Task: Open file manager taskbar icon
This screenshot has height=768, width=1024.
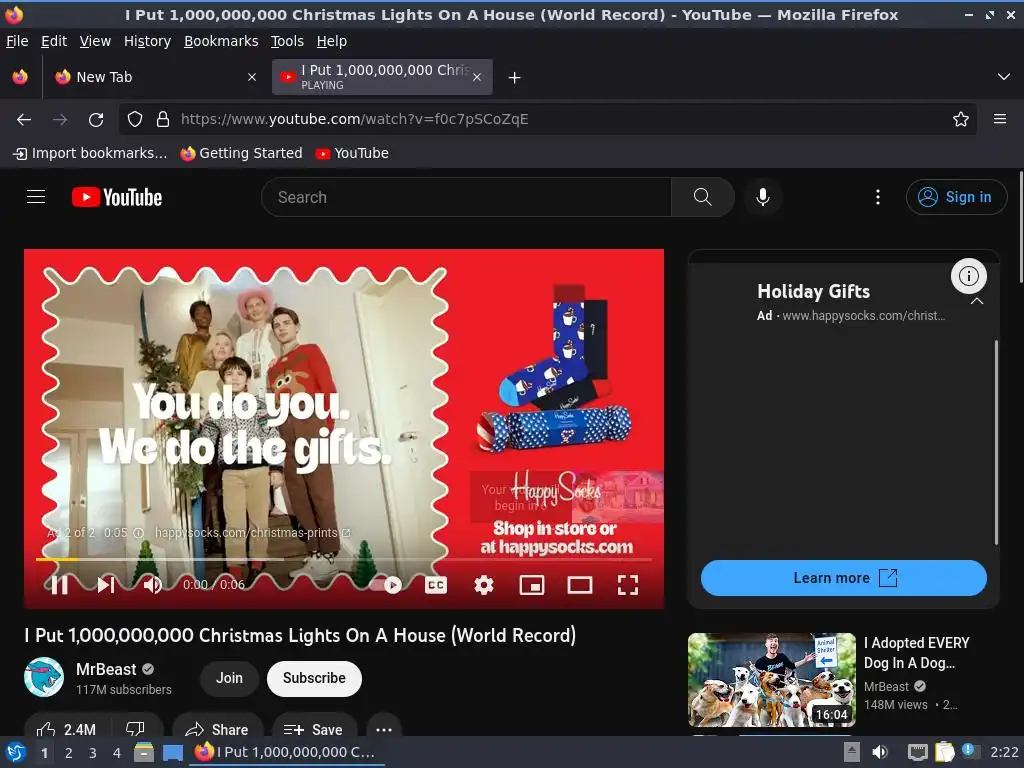Action: click(144, 752)
